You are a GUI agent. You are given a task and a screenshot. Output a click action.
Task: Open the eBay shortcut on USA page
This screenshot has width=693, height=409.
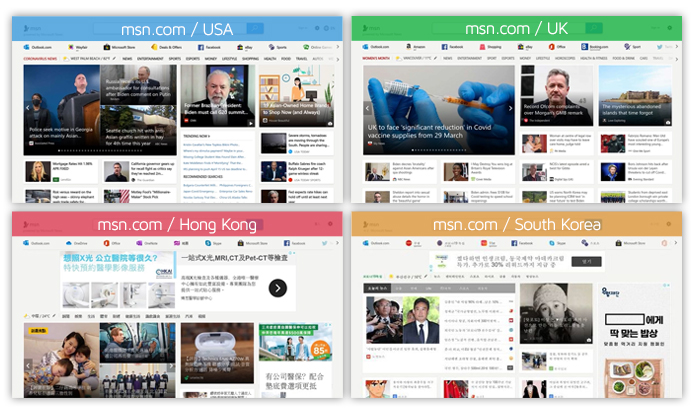[x=245, y=47]
